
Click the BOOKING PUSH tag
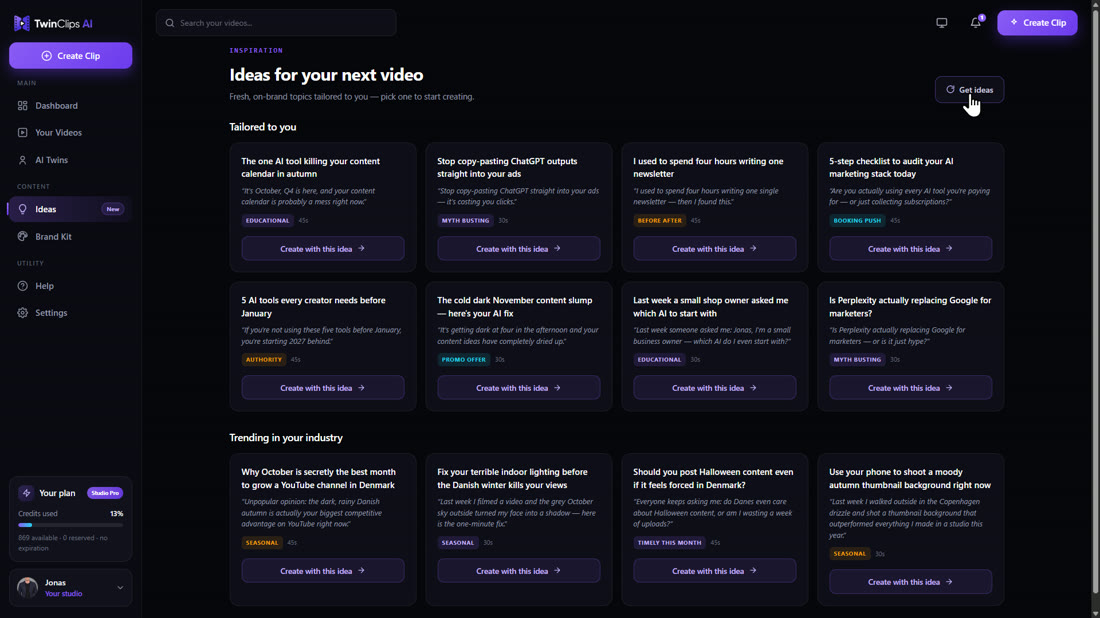tap(857, 220)
